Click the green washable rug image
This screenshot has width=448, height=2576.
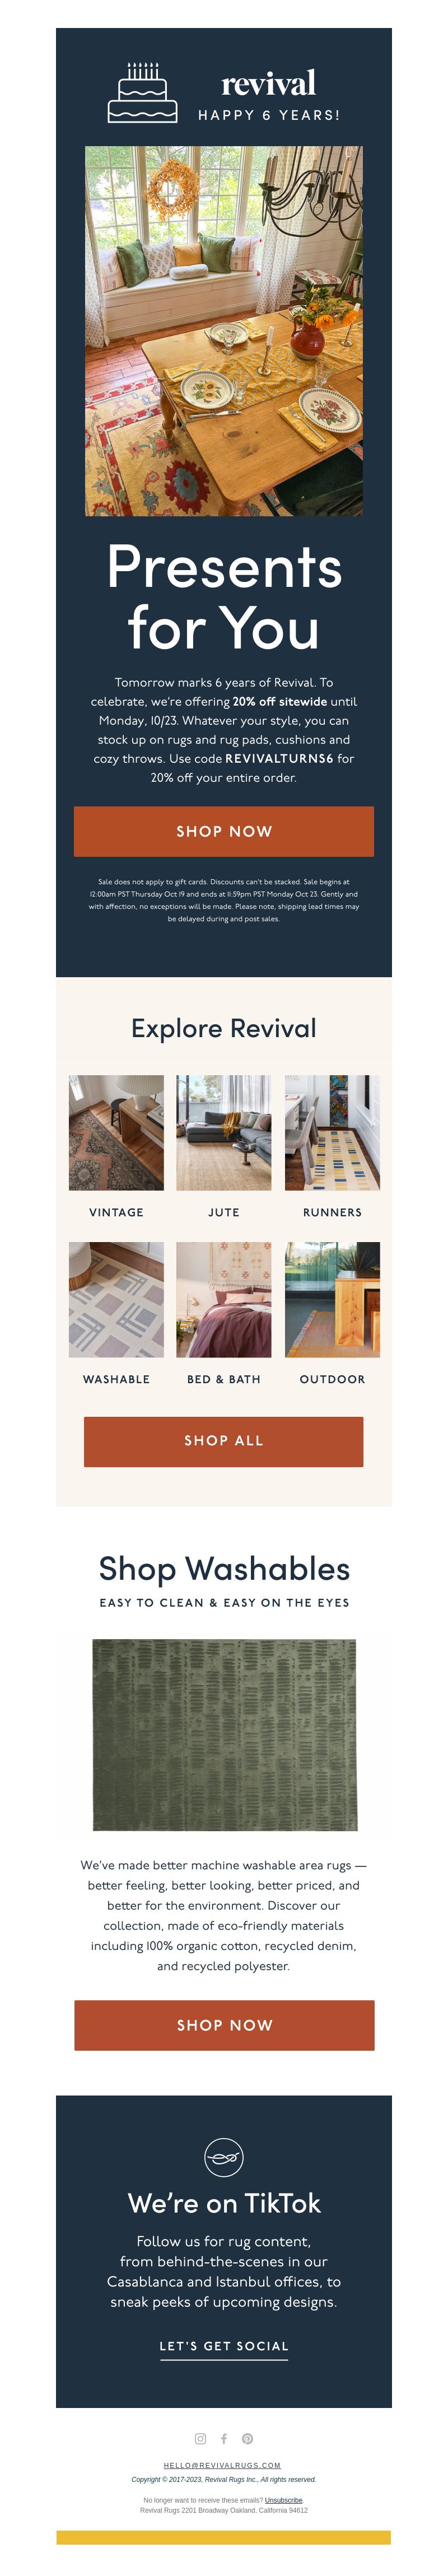coord(224,1735)
